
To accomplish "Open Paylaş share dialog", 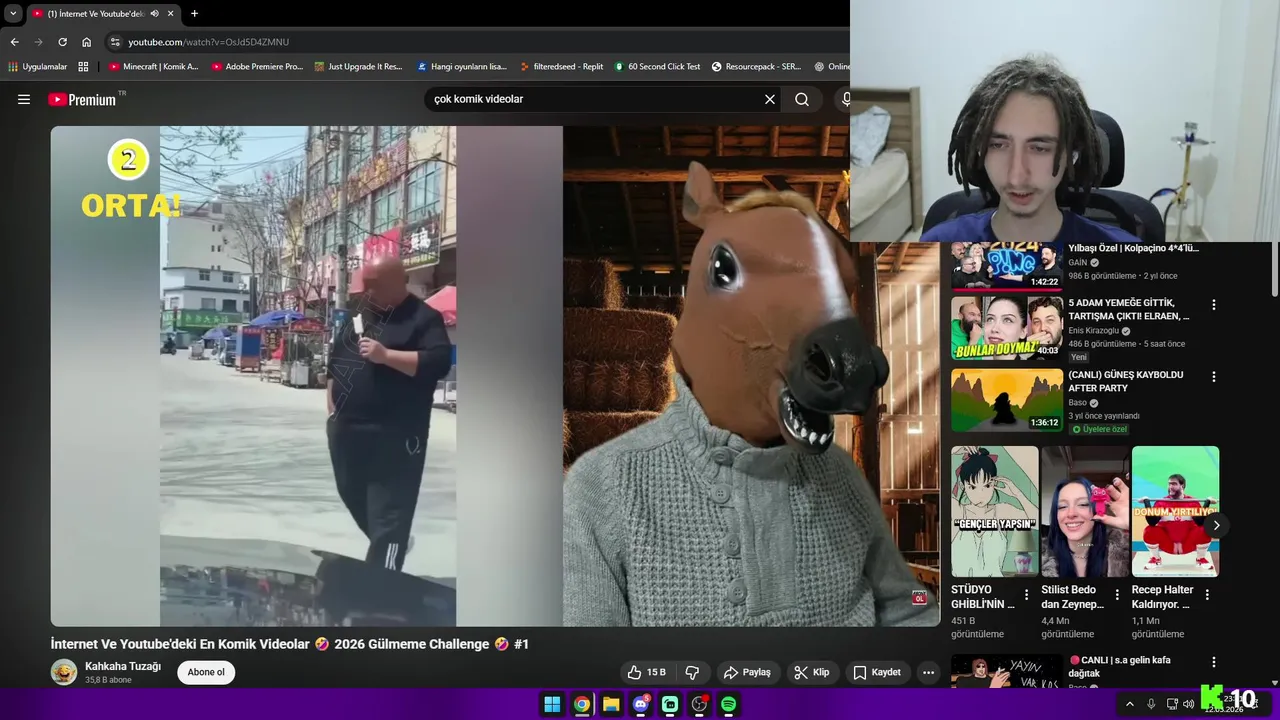I will coord(747,672).
